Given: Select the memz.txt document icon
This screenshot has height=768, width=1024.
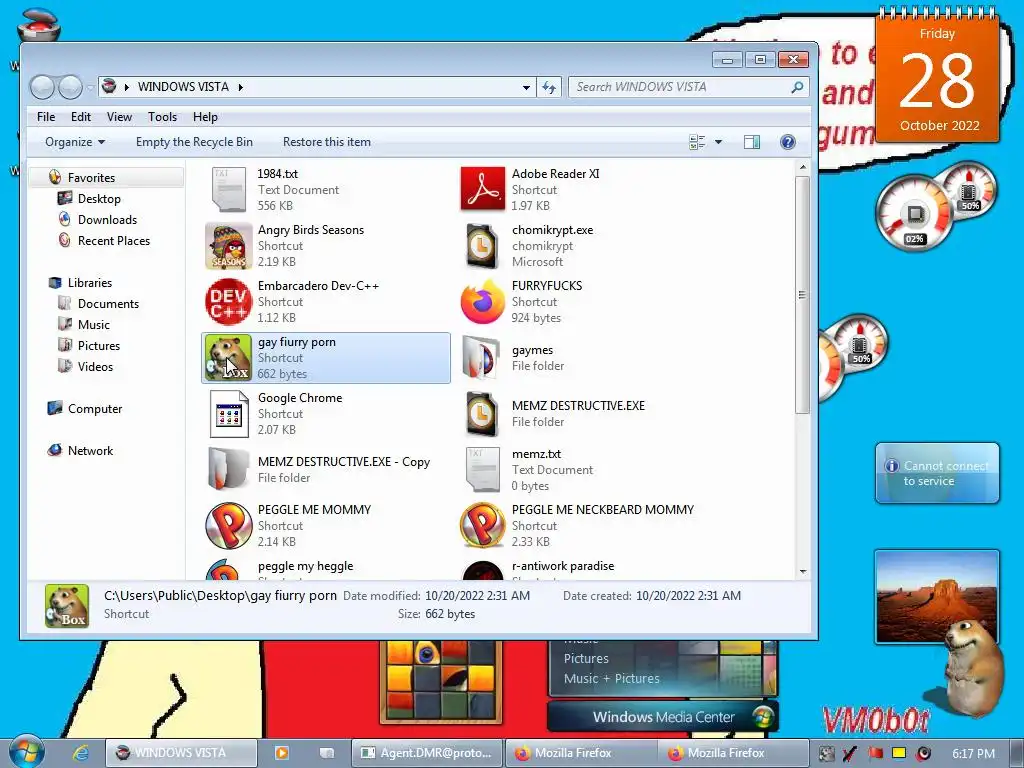Looking at the screenshot, I should coord(483,470).
